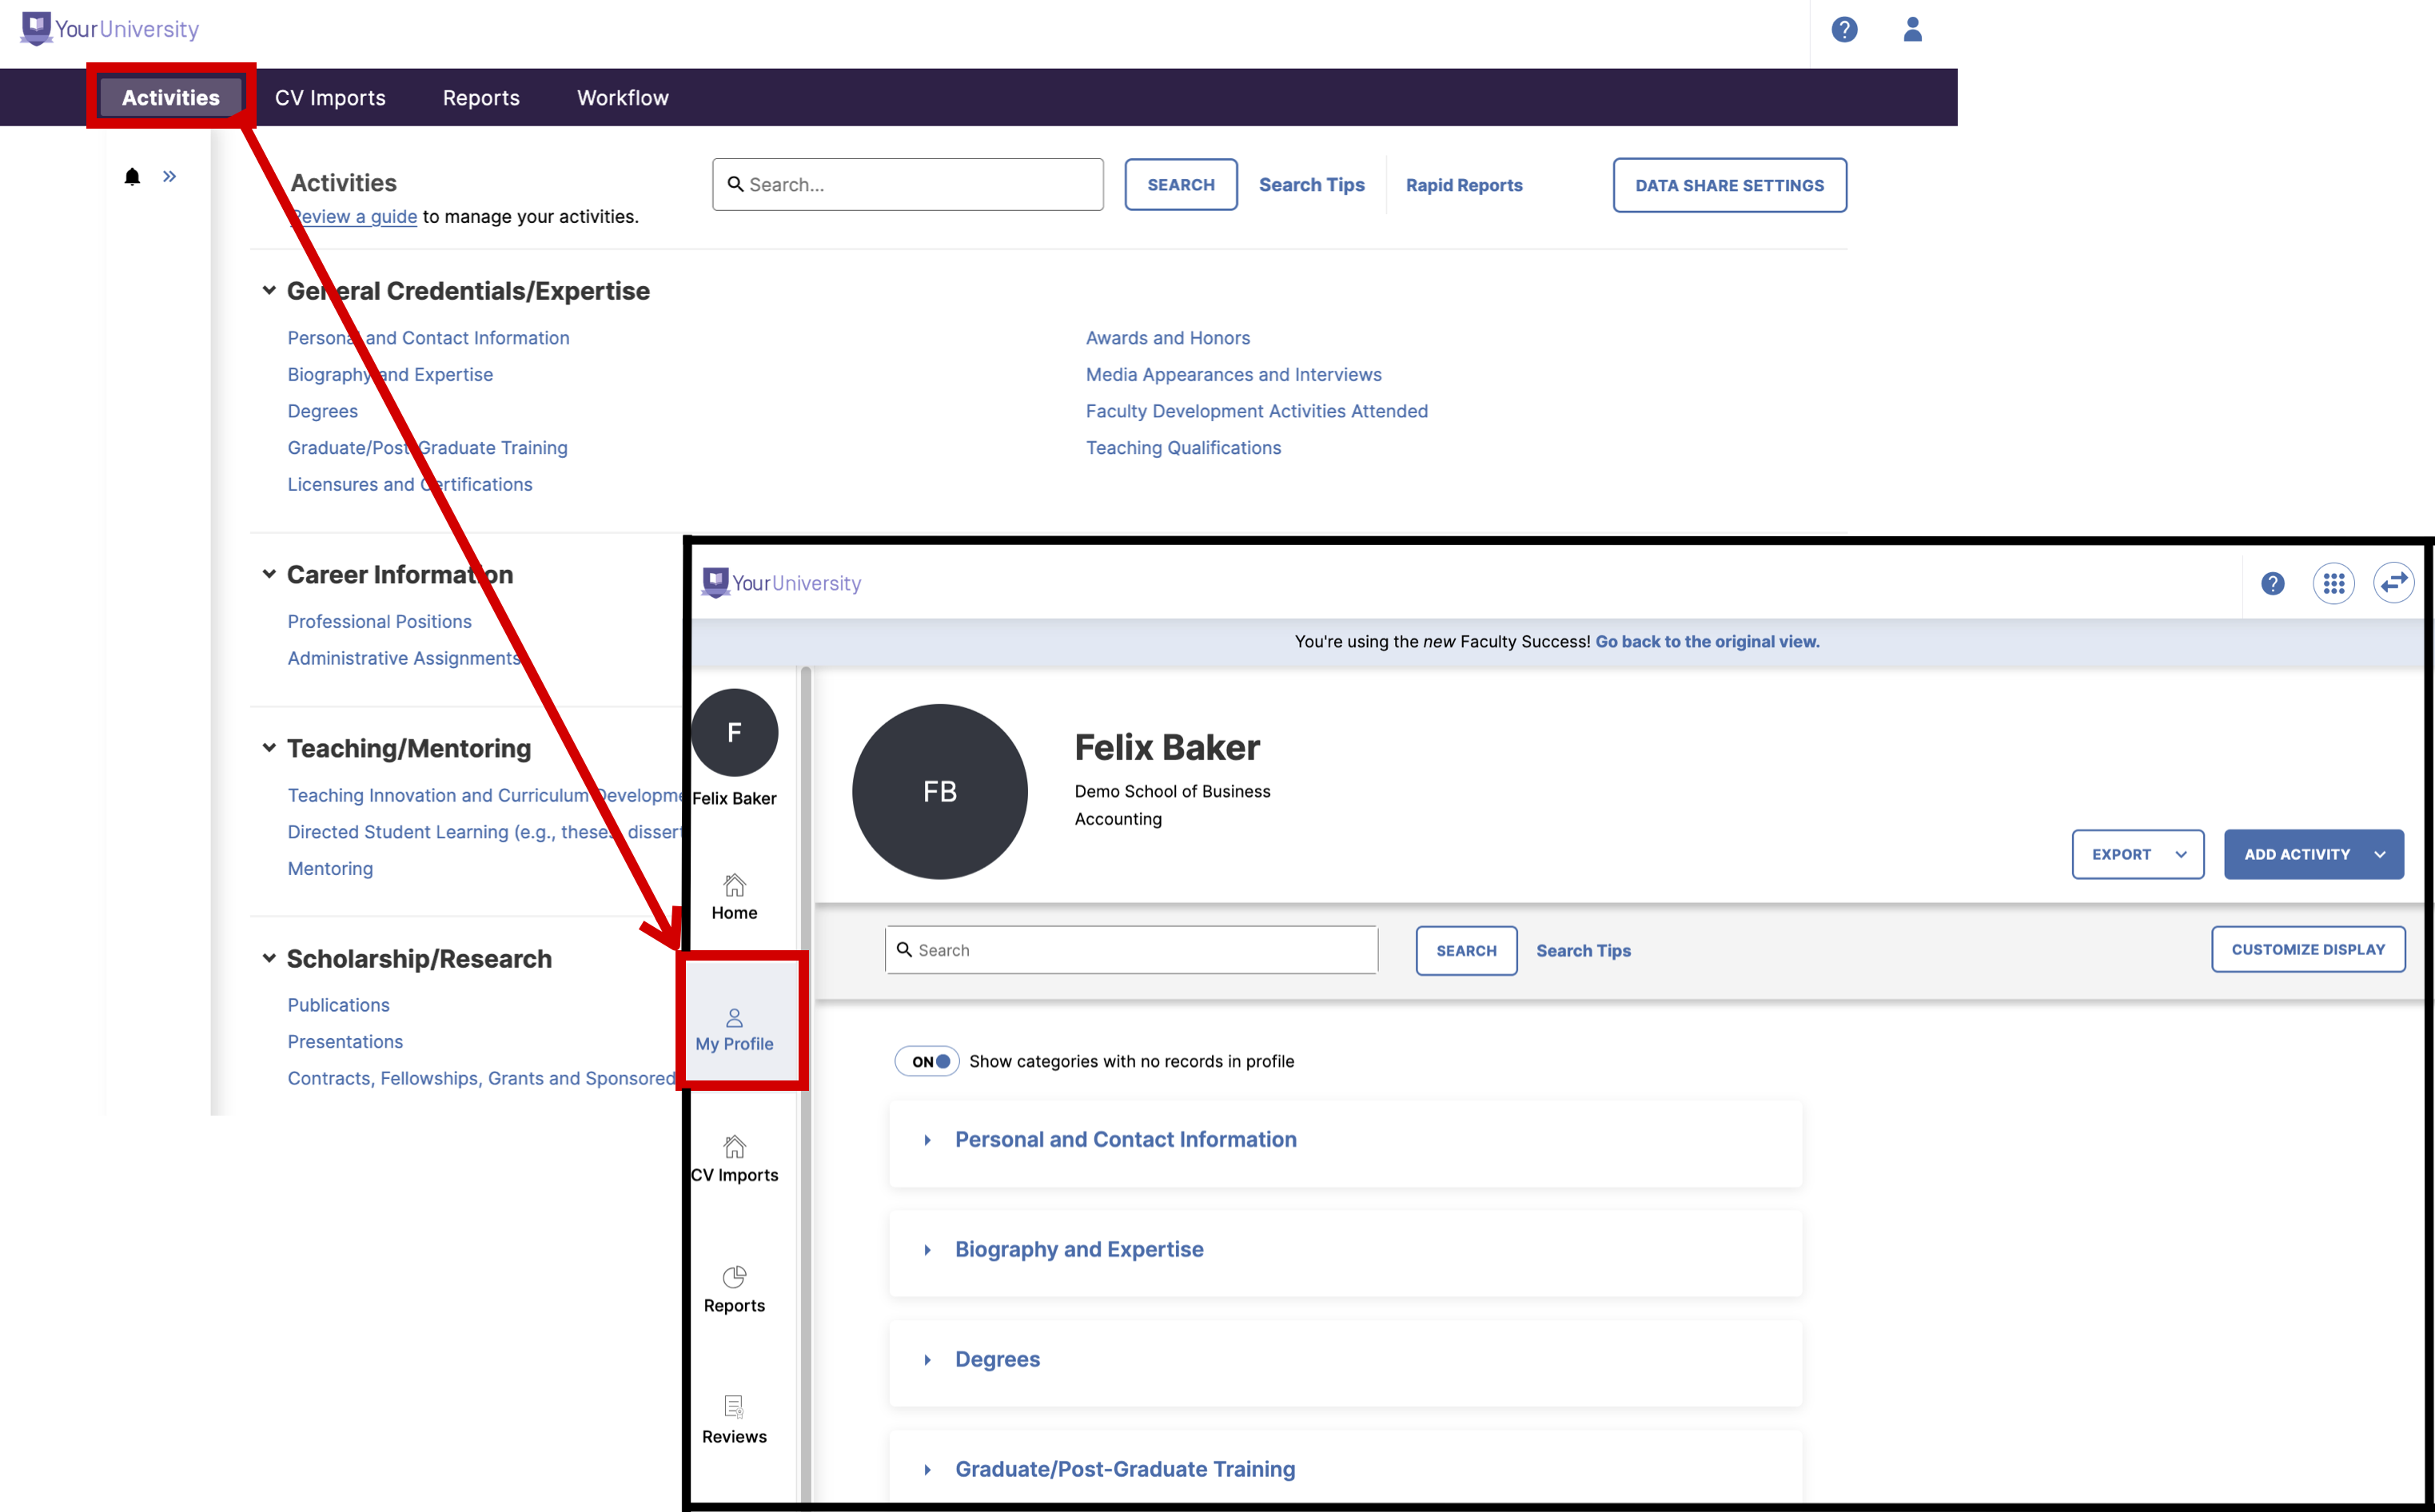Click the Search button in Activities page
Image resolution: width=2435 pixels, height=1512 pixels.
(1180, 184)
